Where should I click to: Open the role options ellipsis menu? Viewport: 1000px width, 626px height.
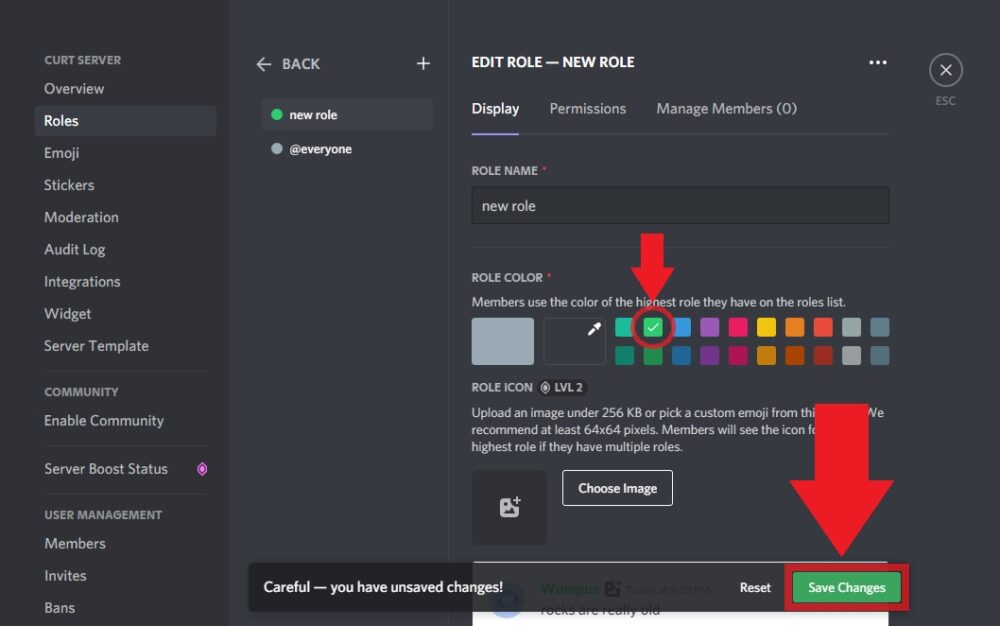(x=878, y=62)
